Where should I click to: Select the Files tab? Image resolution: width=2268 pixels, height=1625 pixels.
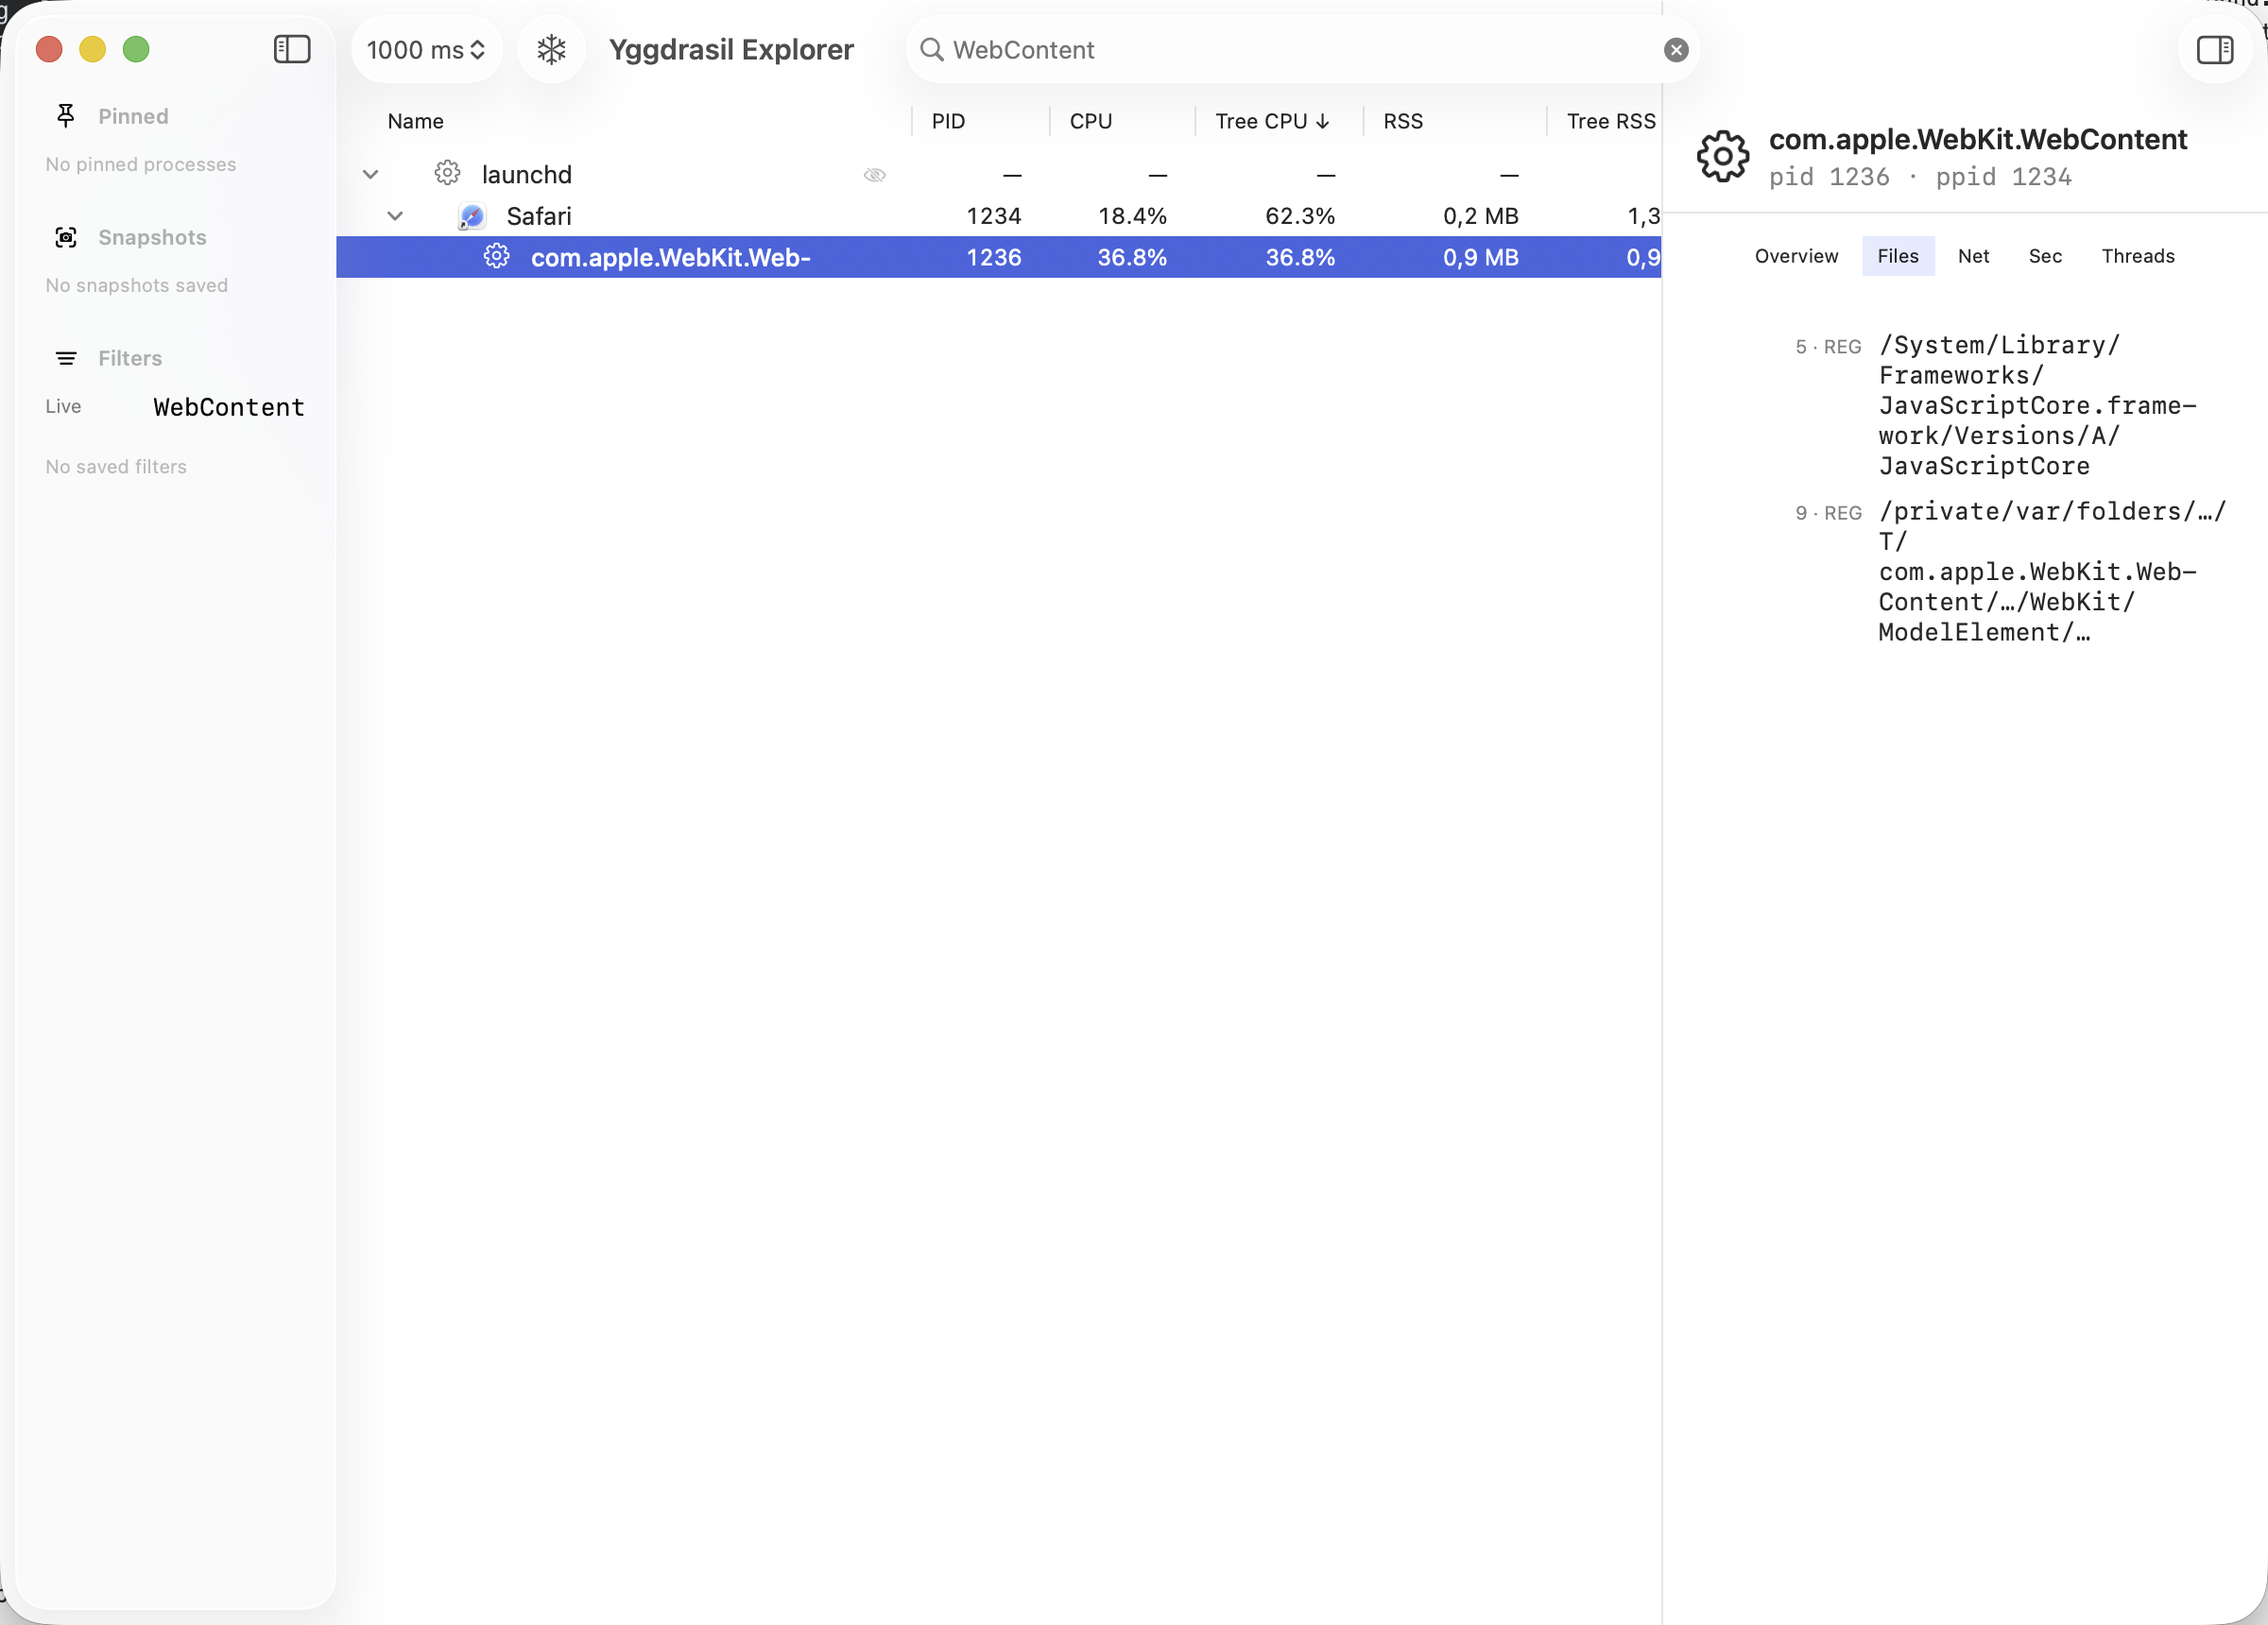(x=1898, y=256)
